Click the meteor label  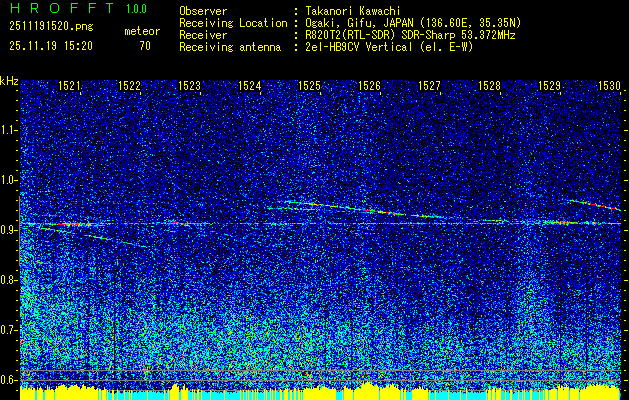(x=142, y=31)
